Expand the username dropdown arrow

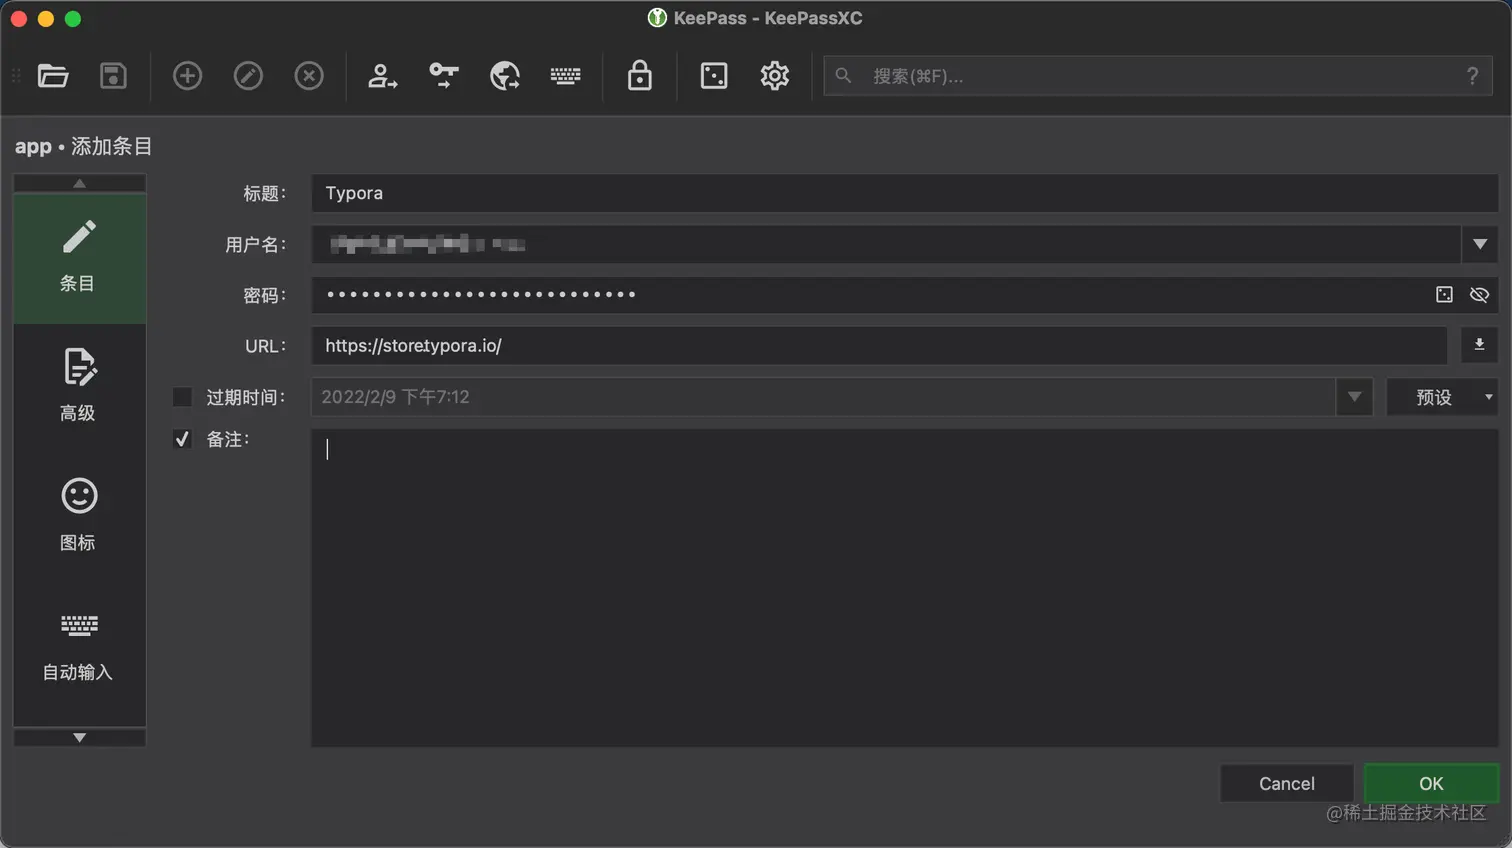click(1480, 244)
